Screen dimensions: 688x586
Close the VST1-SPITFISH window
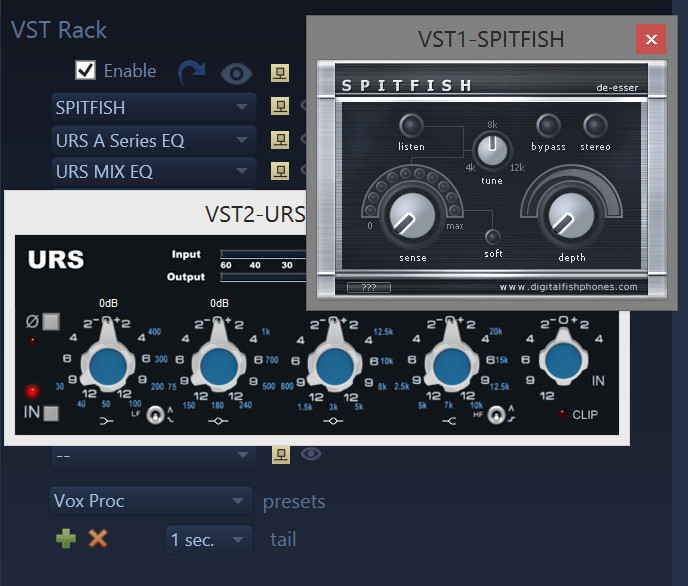click(651, 39)
